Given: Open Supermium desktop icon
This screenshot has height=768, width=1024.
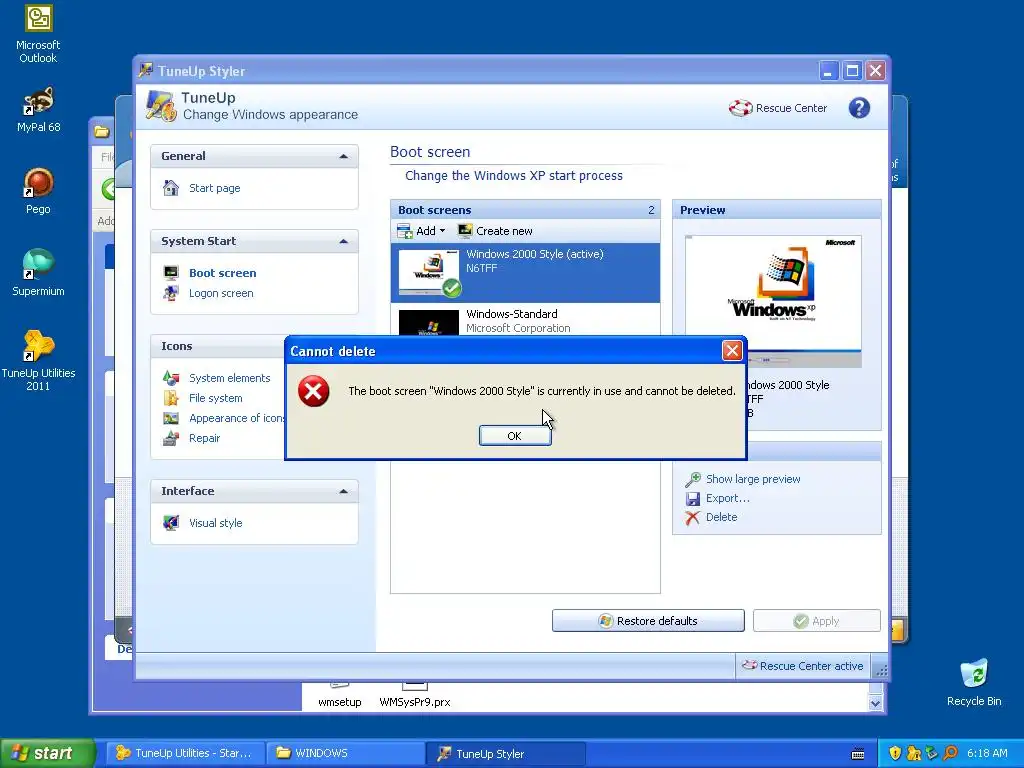Looking at the screenshot, I should click(x=38, y=273).
